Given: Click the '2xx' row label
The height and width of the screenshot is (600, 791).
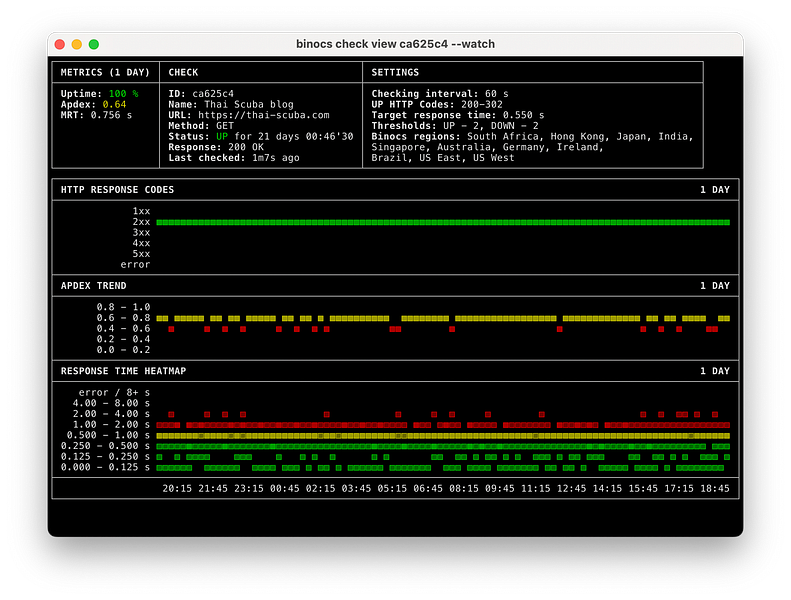Looking at the screenshot, I should (x=141, y=222).
